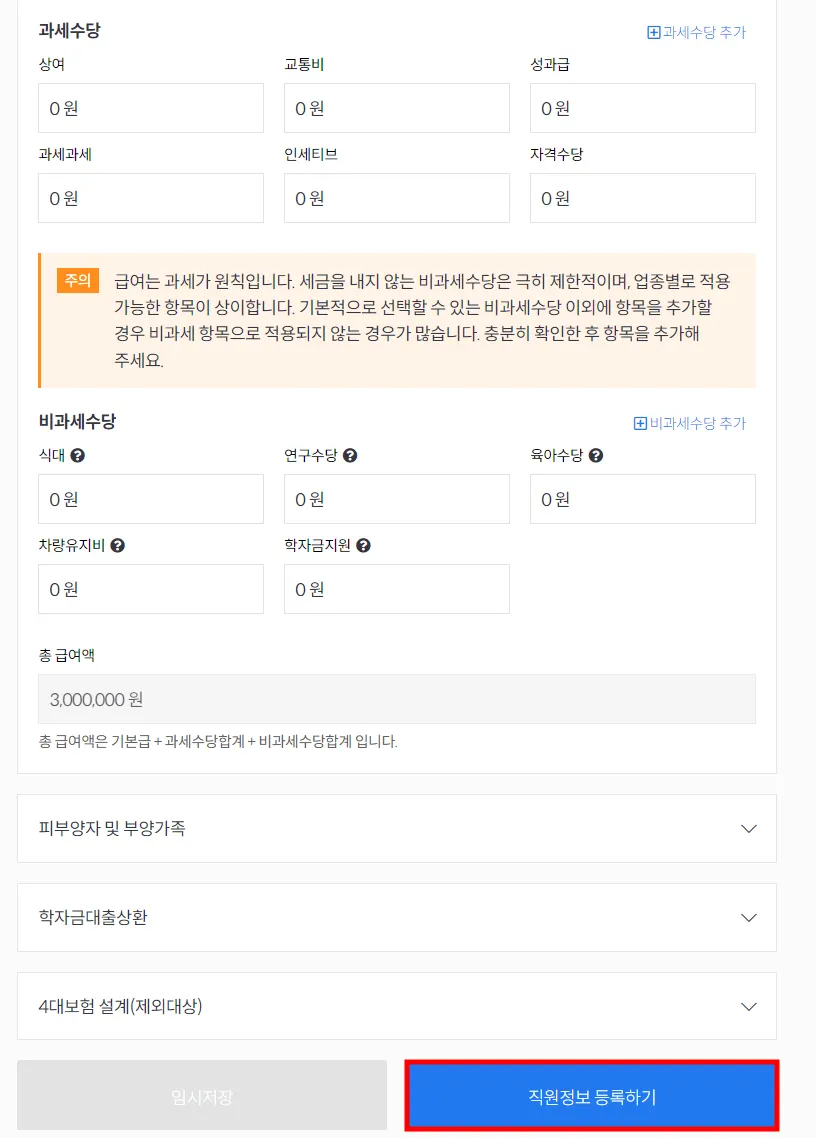Click the plus icon for 과세수당 추가
The height and width of the screenshot is (1138, 816).
click(x=654, y=32)
